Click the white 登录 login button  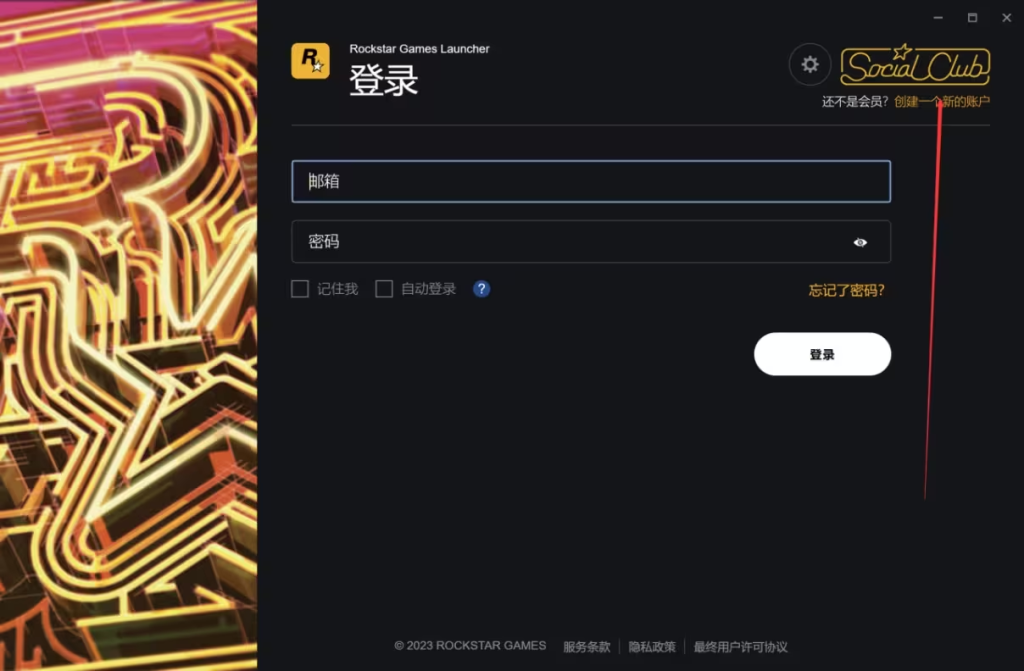(x=822, y=354)
